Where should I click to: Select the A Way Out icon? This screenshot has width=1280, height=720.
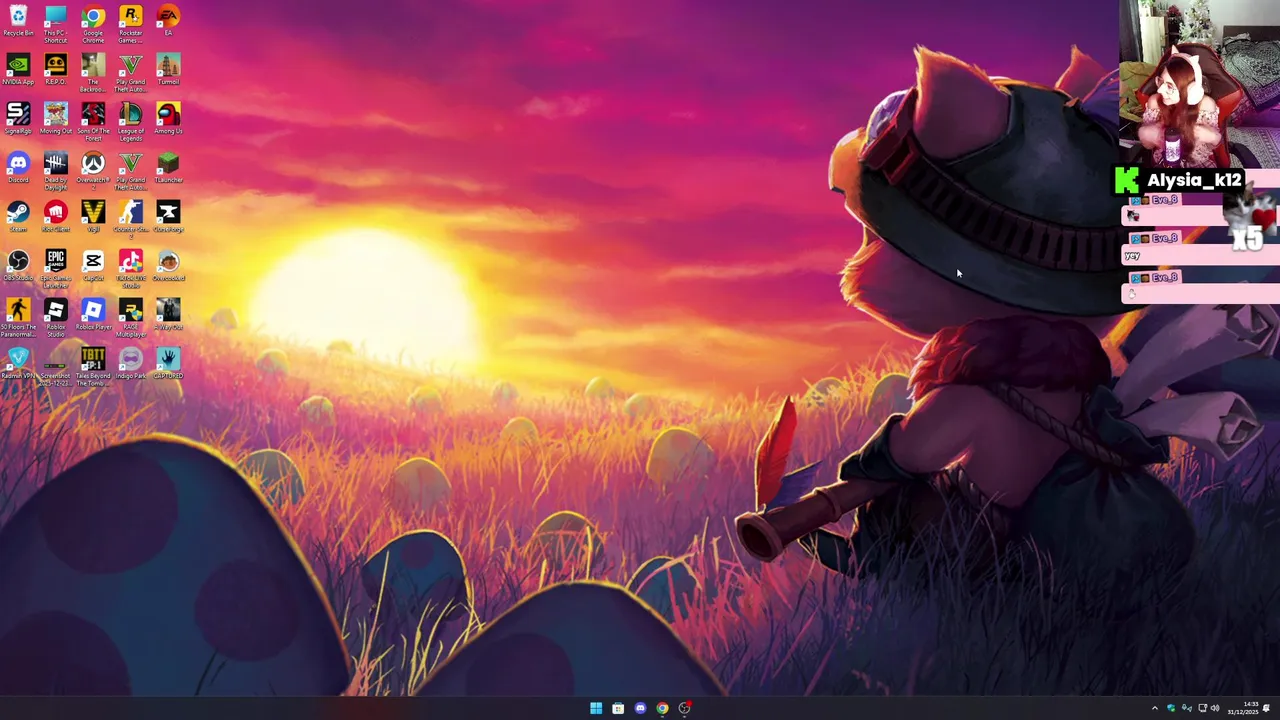pyautogui.click(x=168, y=314)
